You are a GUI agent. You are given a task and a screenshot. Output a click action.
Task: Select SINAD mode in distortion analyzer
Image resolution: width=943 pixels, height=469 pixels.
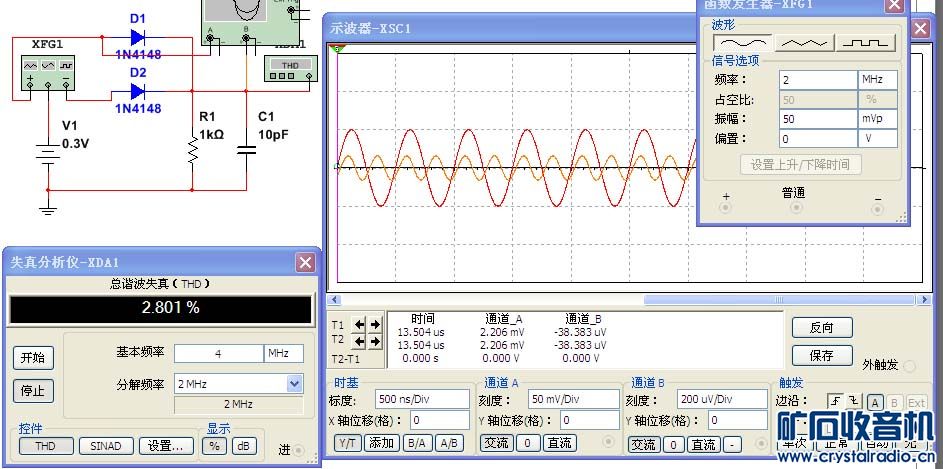tap(105, 446)
